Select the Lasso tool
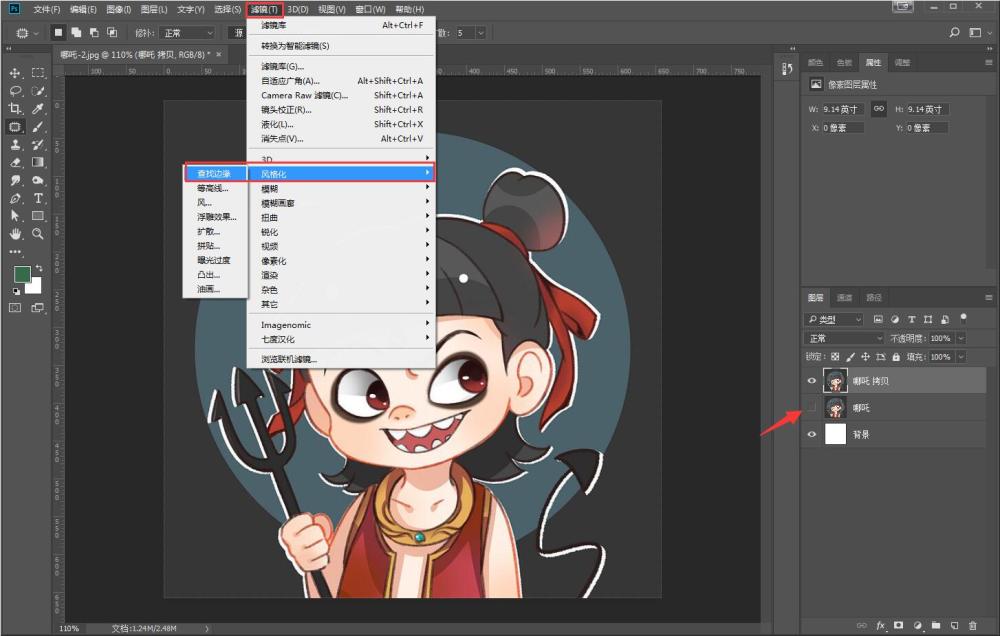 tap(15, 91)
